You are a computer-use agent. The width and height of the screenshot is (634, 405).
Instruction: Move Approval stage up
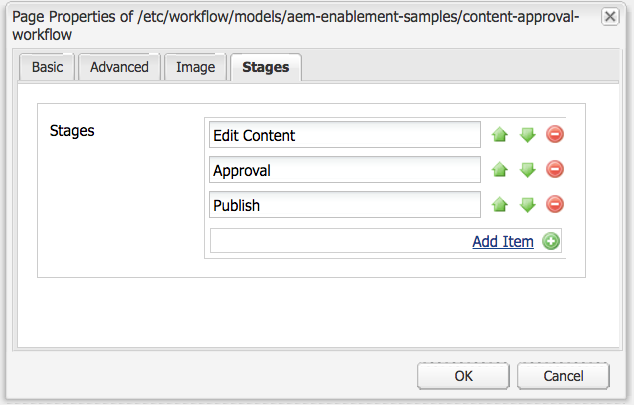click(500, 170)
